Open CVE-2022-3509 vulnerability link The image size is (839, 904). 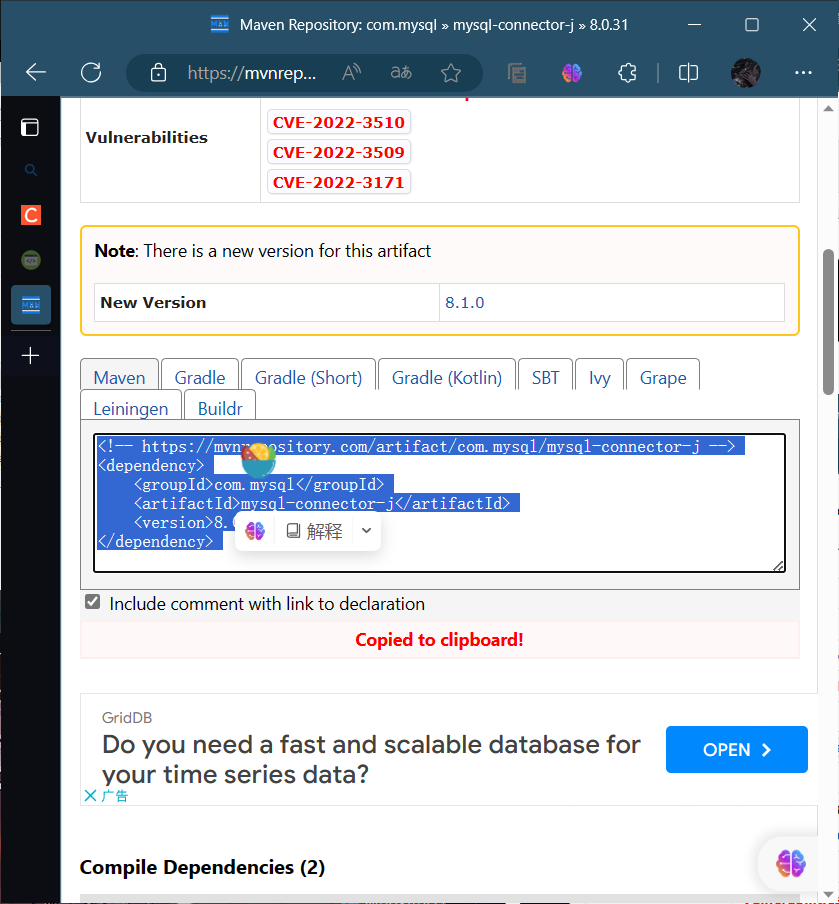tap(339, 152)
